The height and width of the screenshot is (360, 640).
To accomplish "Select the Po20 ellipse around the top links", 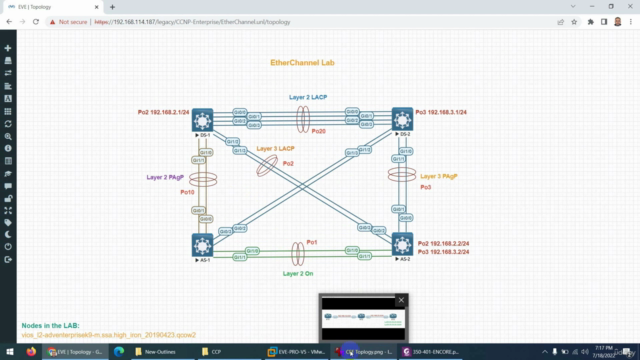I will coord(303,119).
